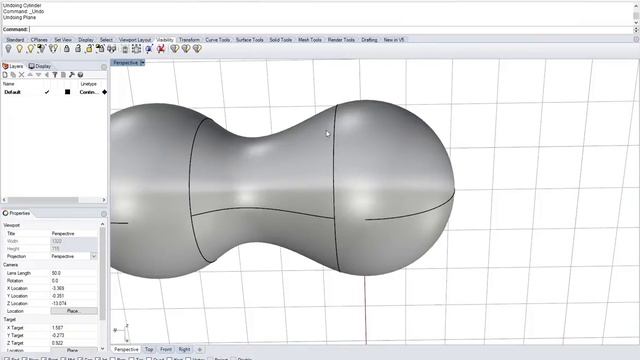Click the Hide in Detail bulb icon

pos(175,49)
